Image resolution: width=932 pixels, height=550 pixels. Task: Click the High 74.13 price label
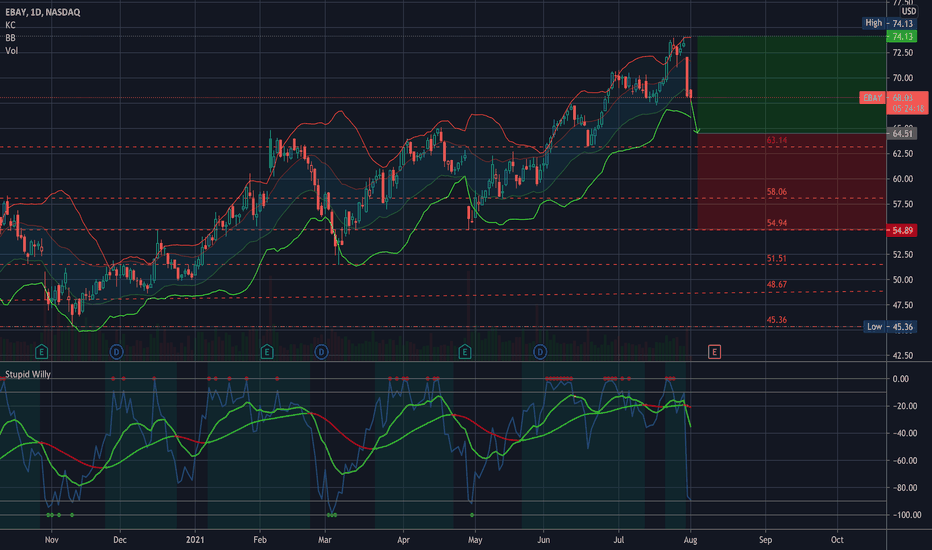[x=889, y=23]
